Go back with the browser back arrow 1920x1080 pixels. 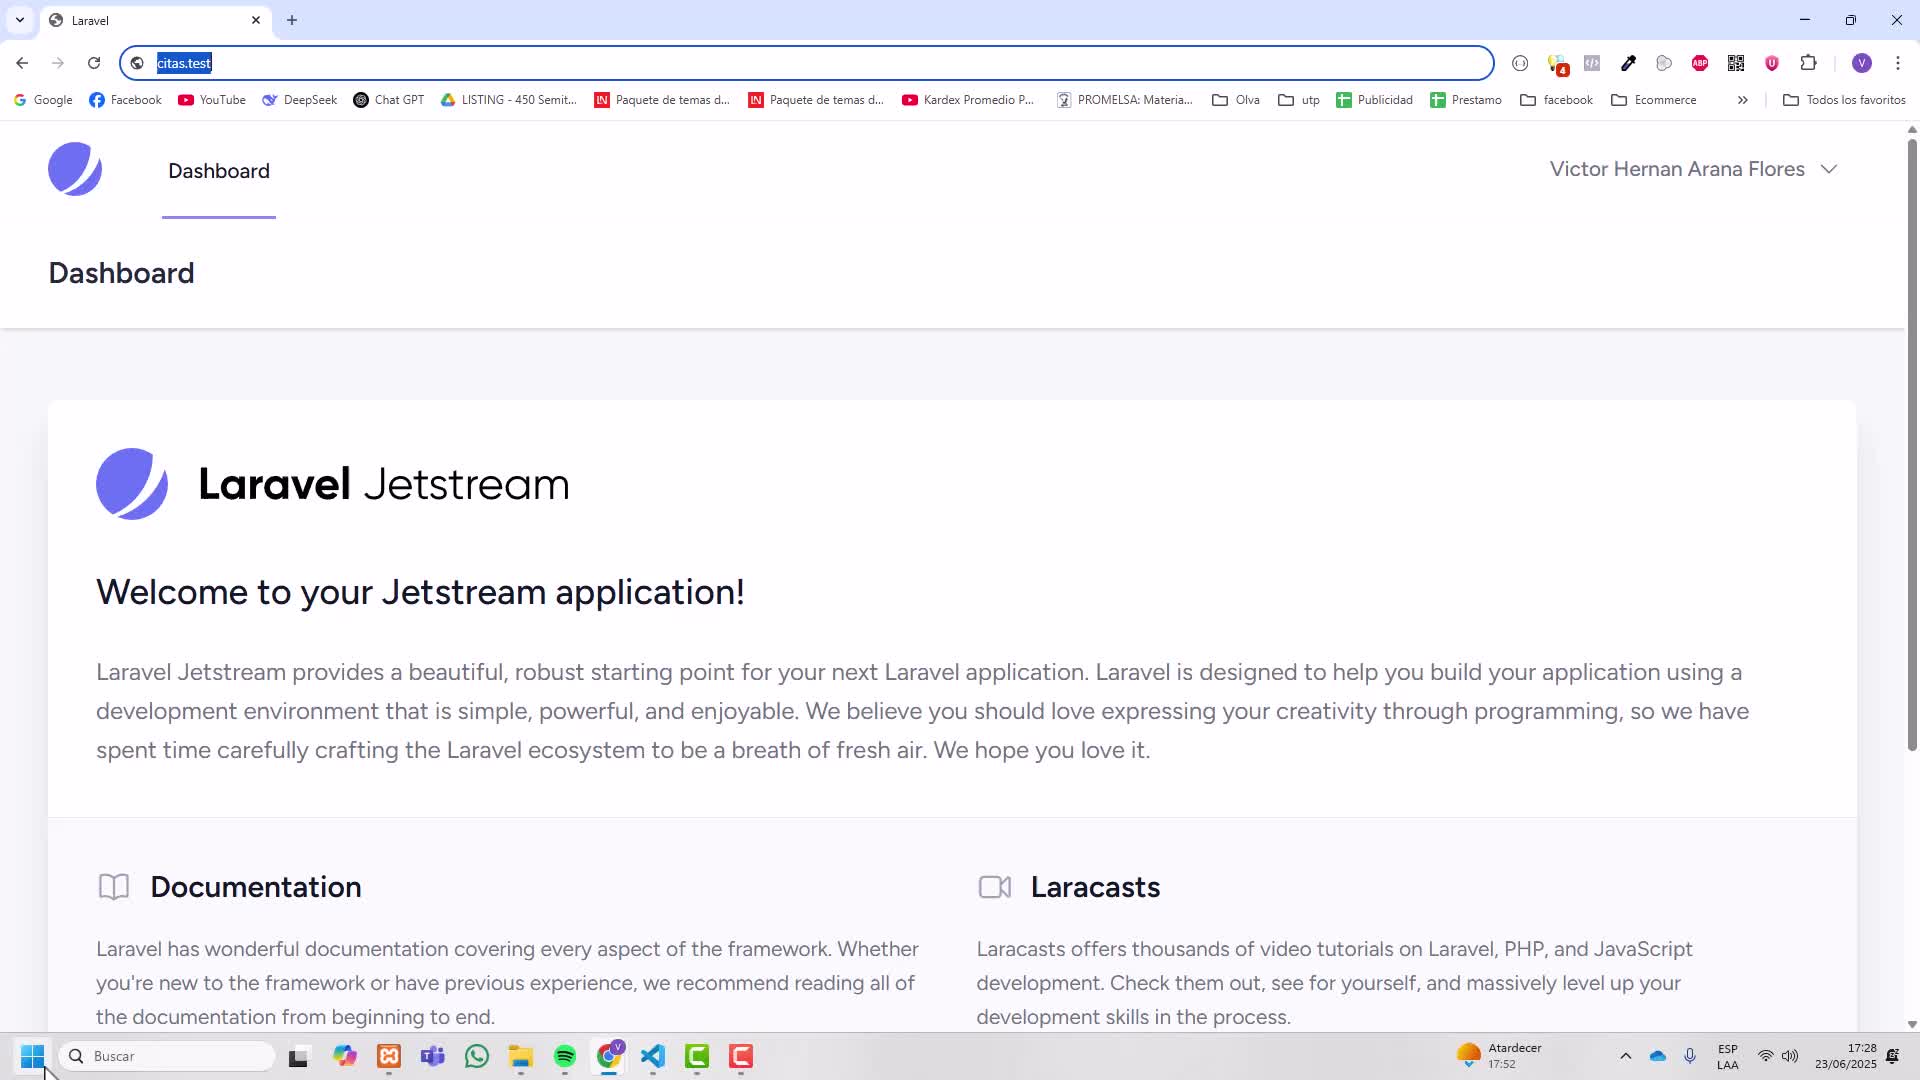(22, 63)
